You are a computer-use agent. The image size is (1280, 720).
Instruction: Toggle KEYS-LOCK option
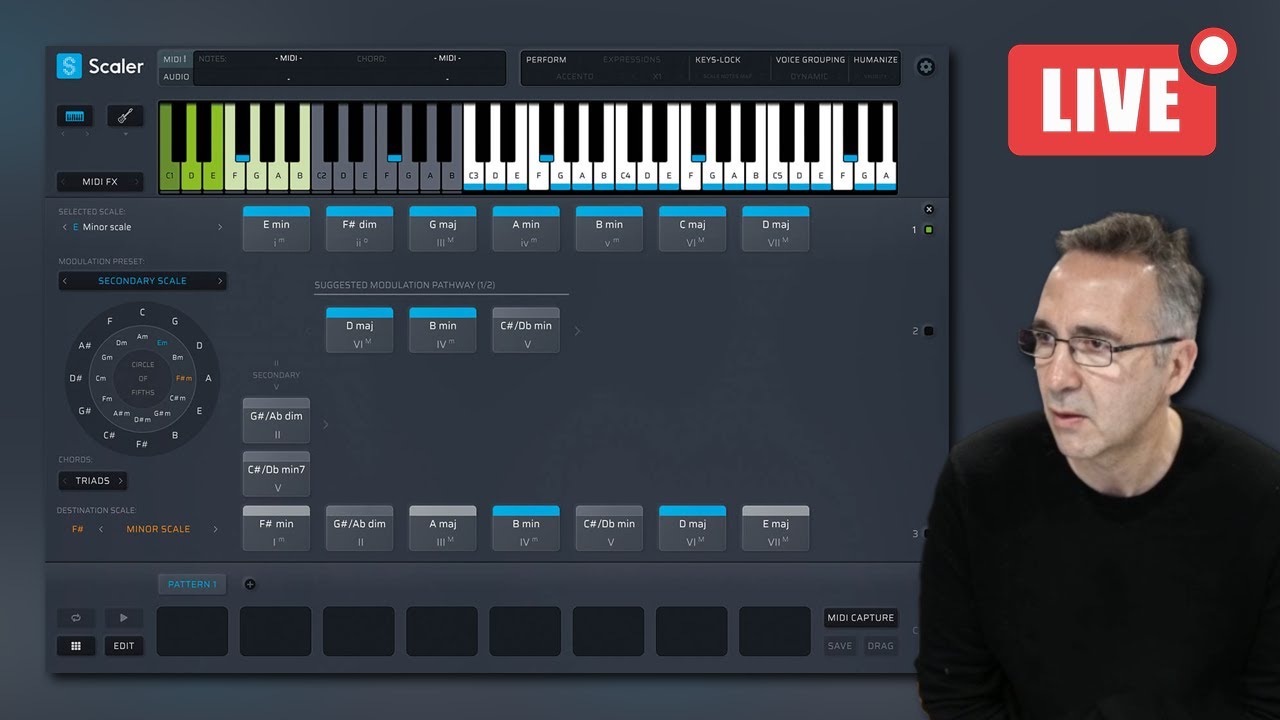tap(718, 60)
